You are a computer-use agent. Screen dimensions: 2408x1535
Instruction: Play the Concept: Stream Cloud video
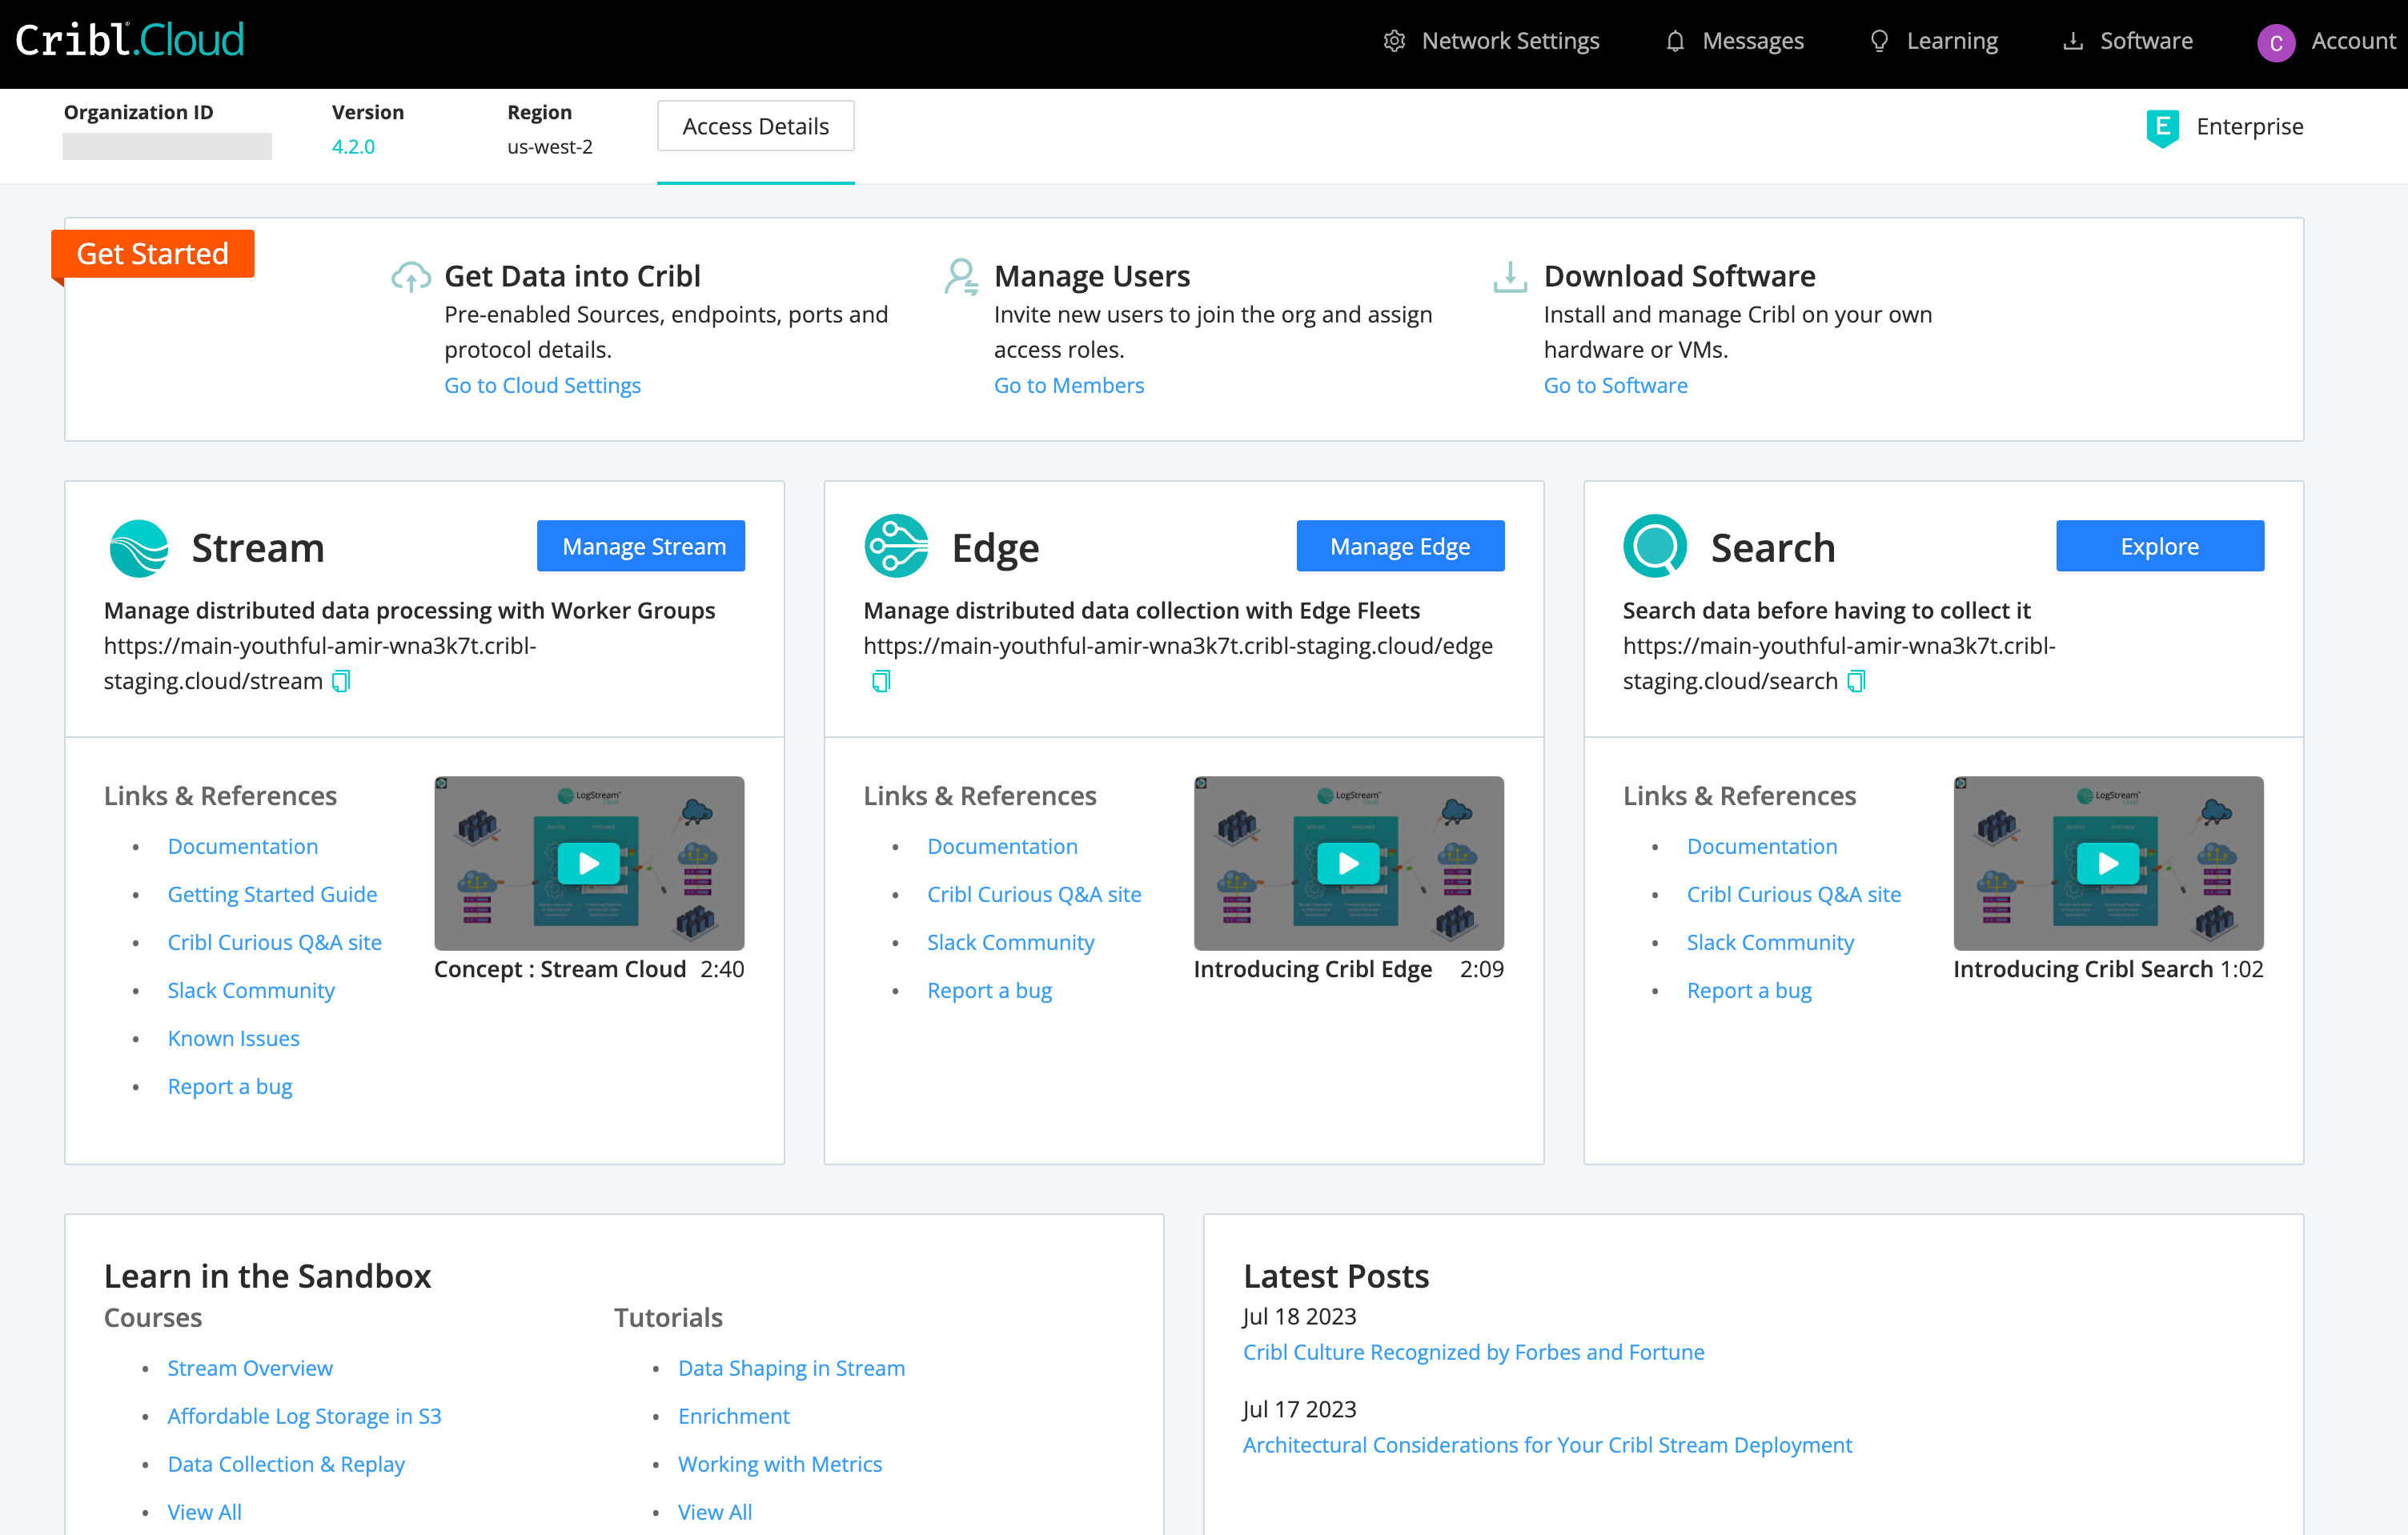589,863
